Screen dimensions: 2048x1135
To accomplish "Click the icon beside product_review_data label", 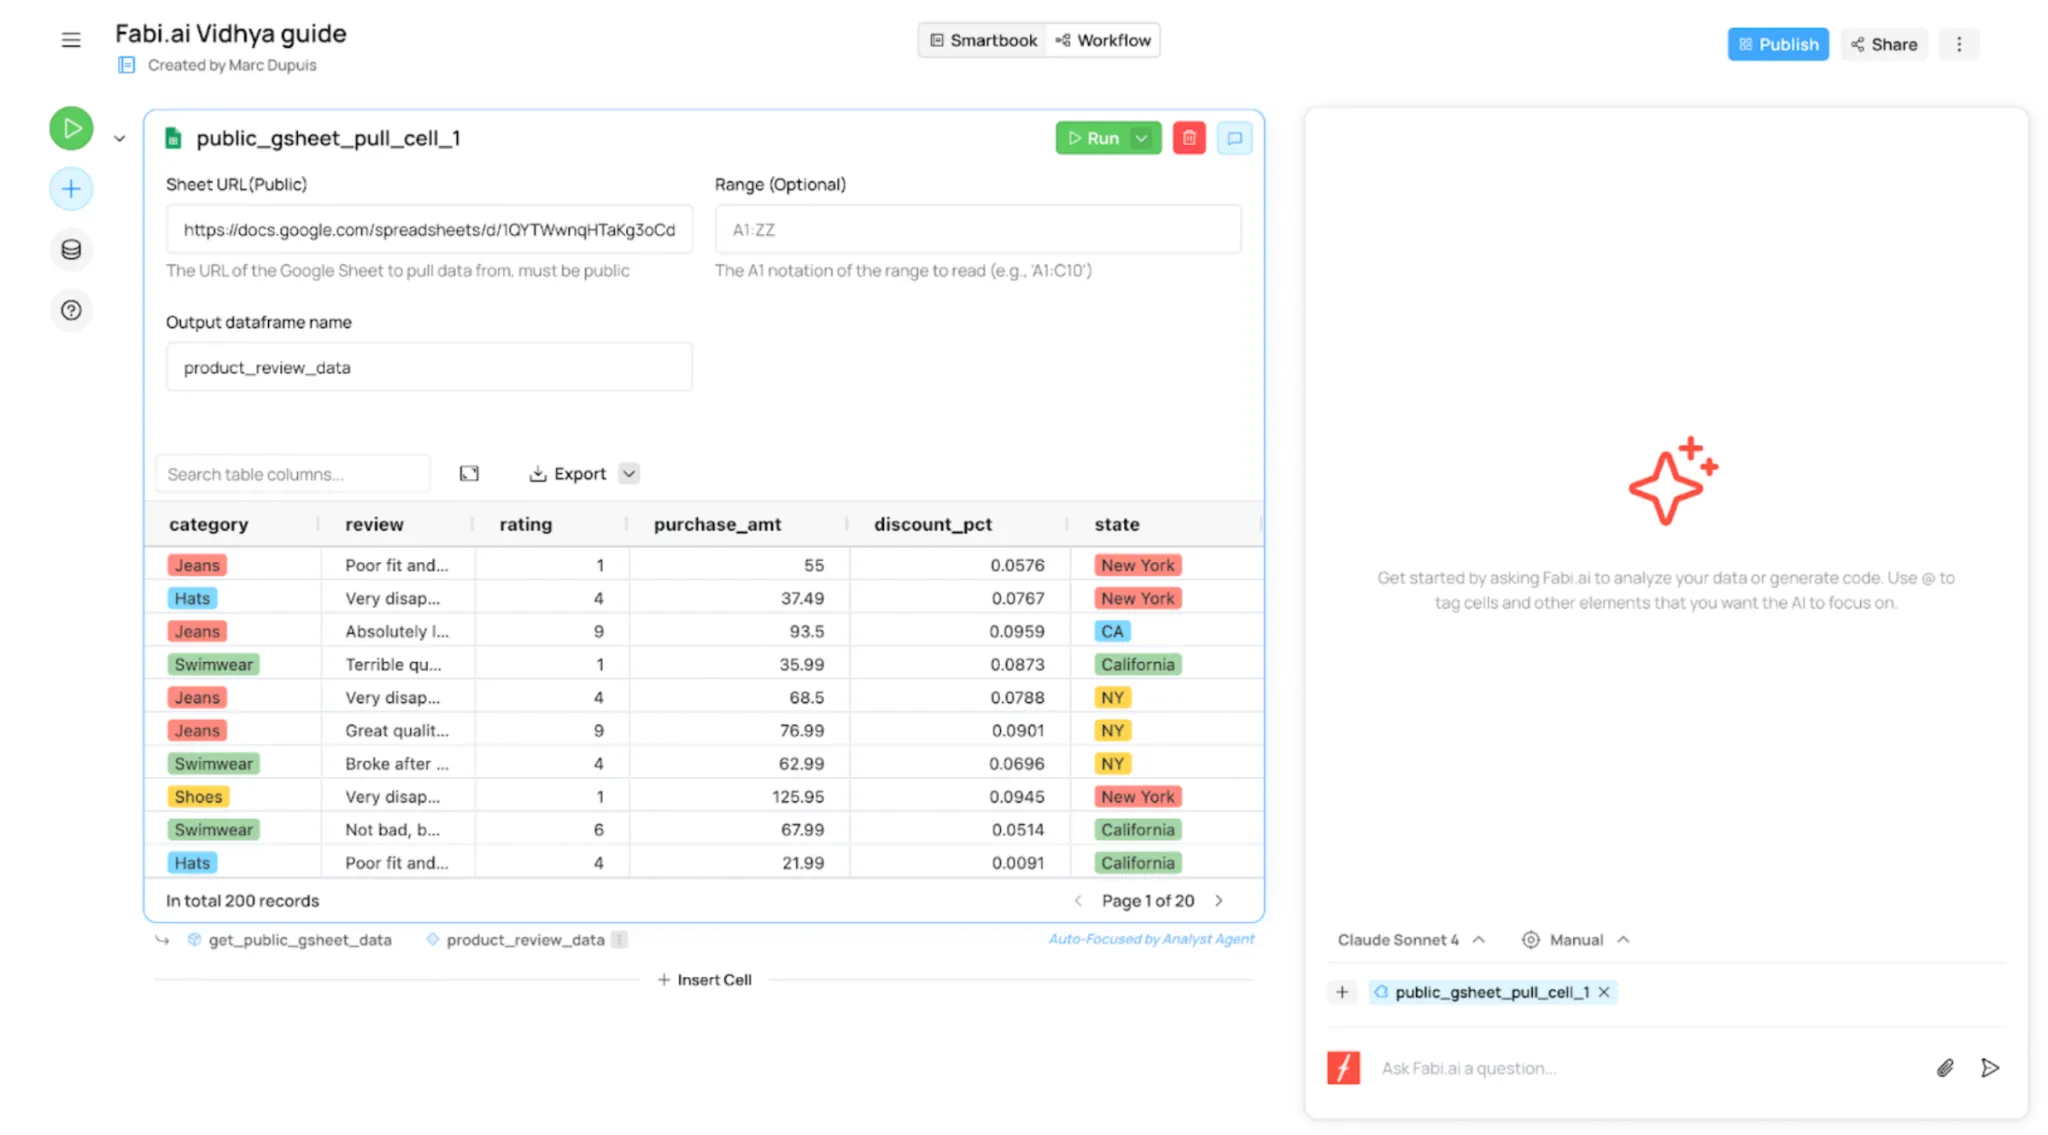I will coord(619,940).
